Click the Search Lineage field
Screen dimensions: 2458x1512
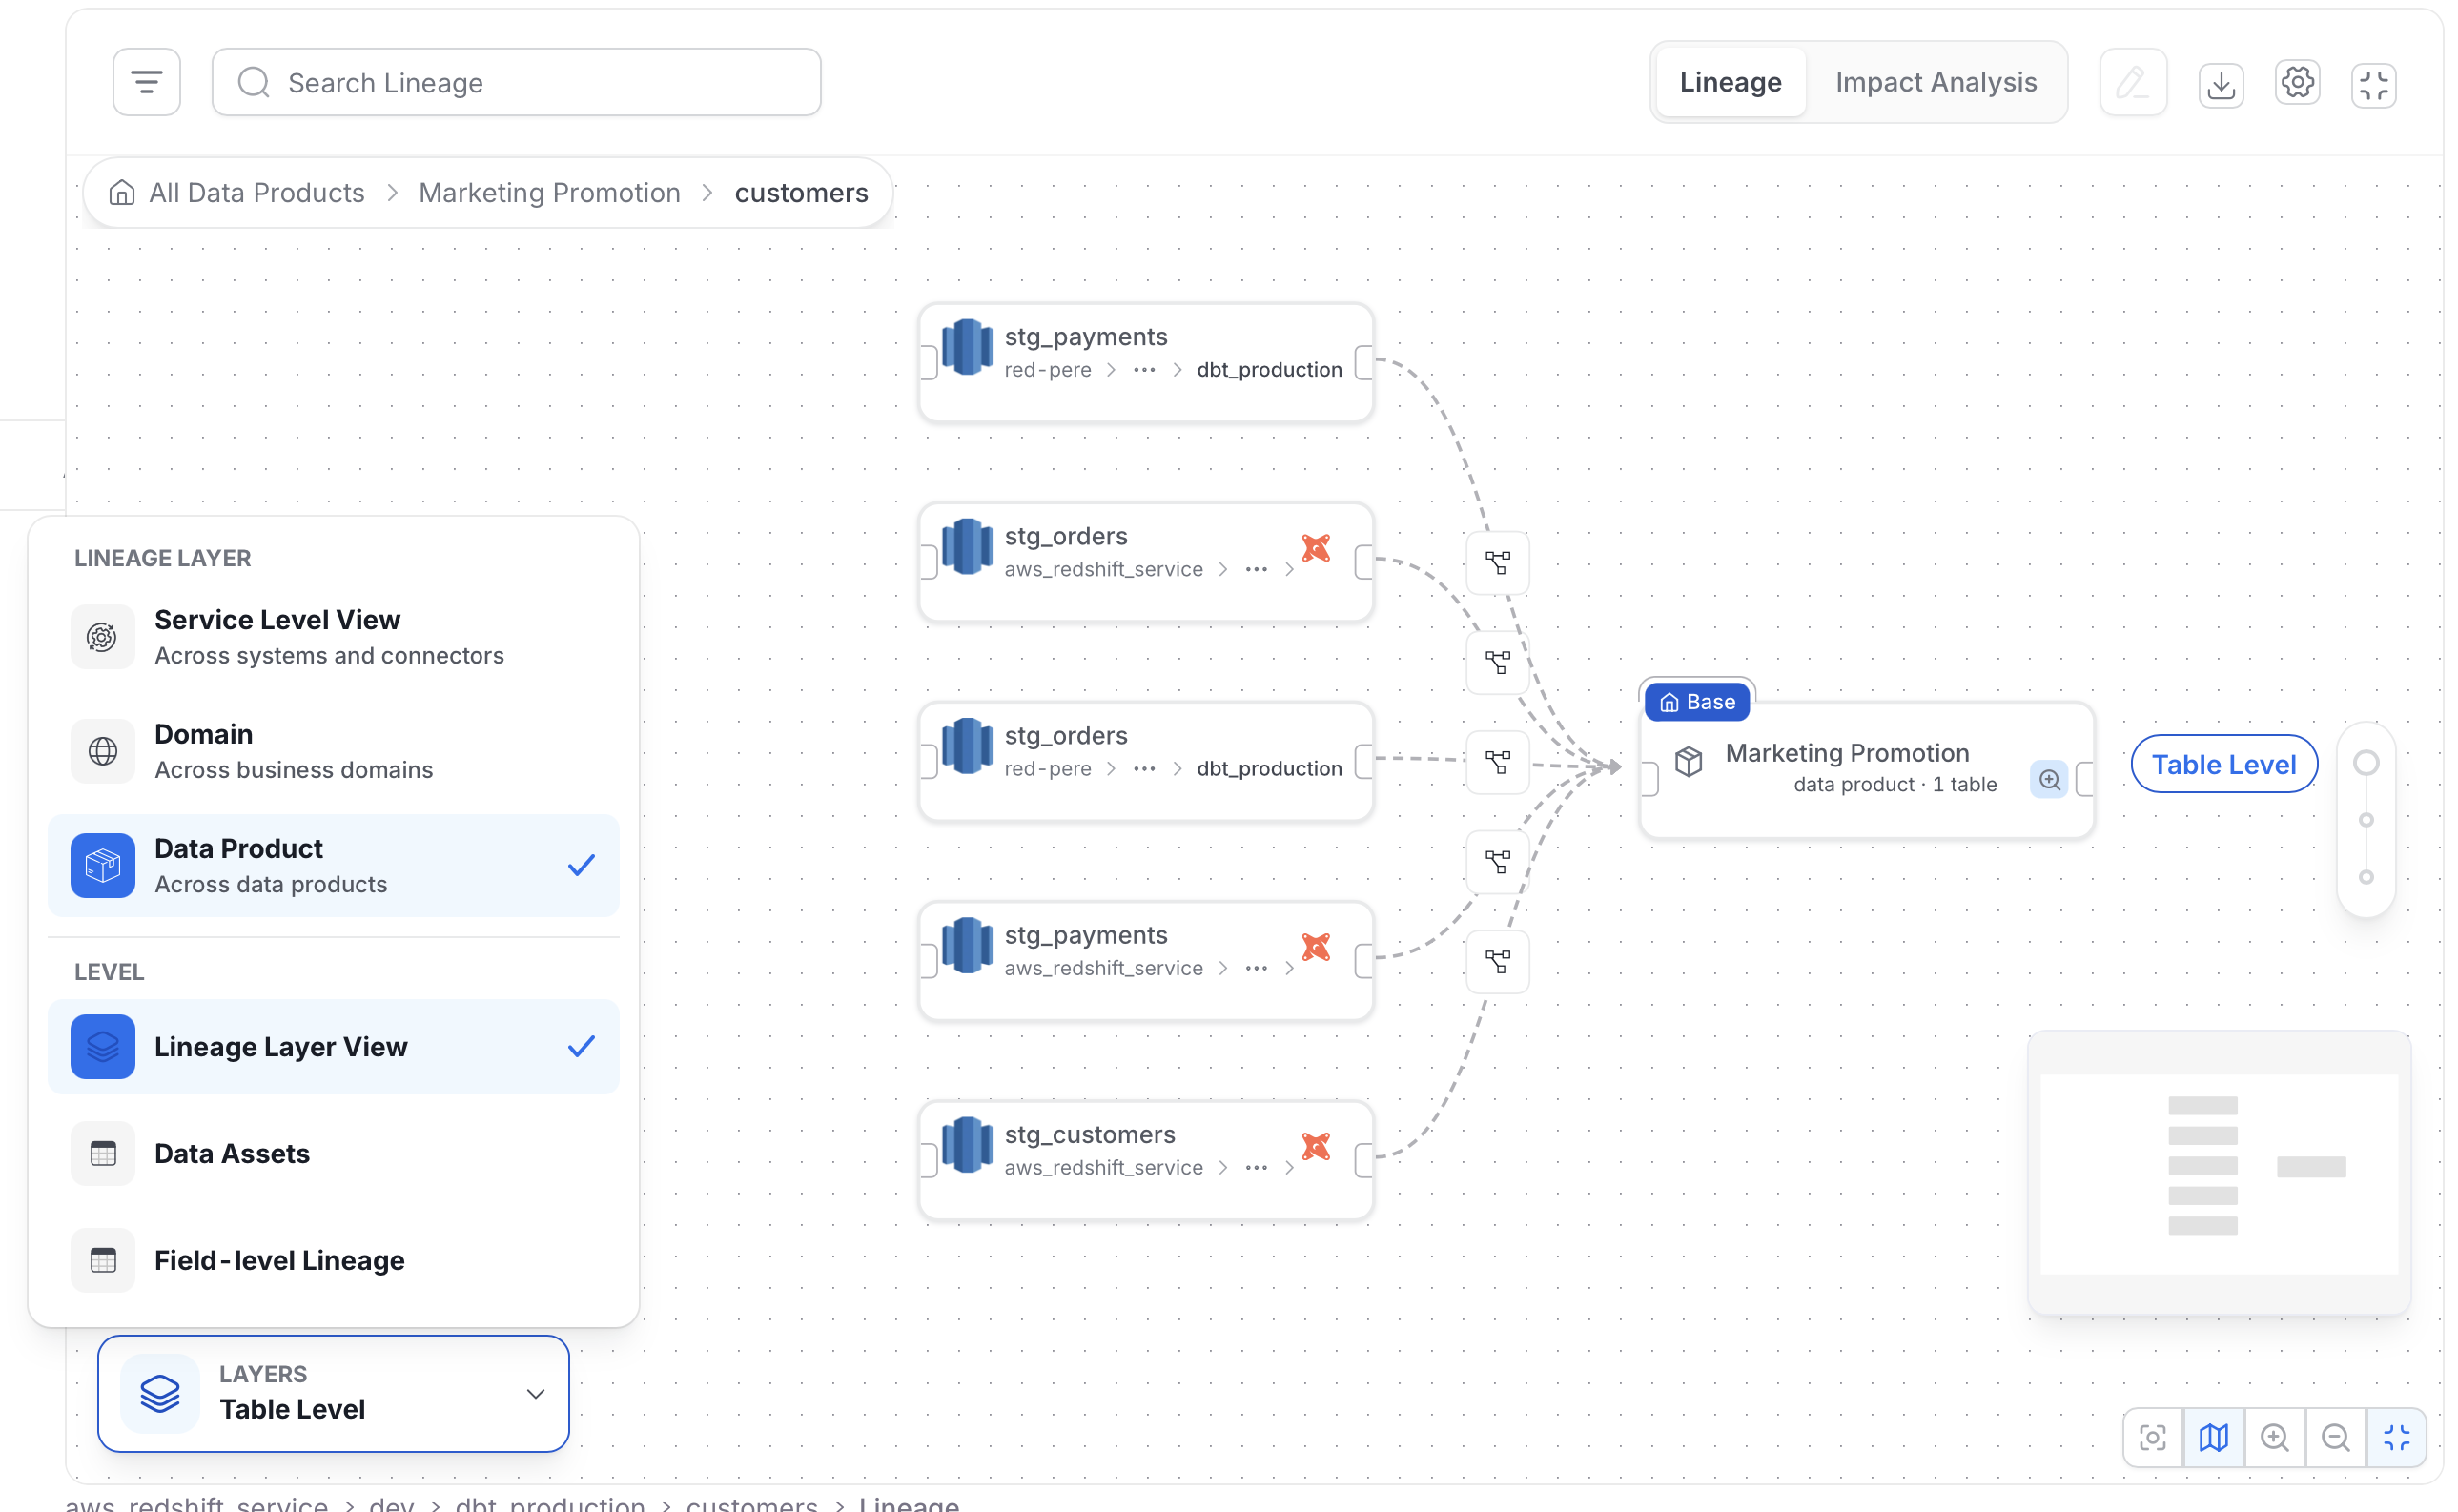coord(516,82)
